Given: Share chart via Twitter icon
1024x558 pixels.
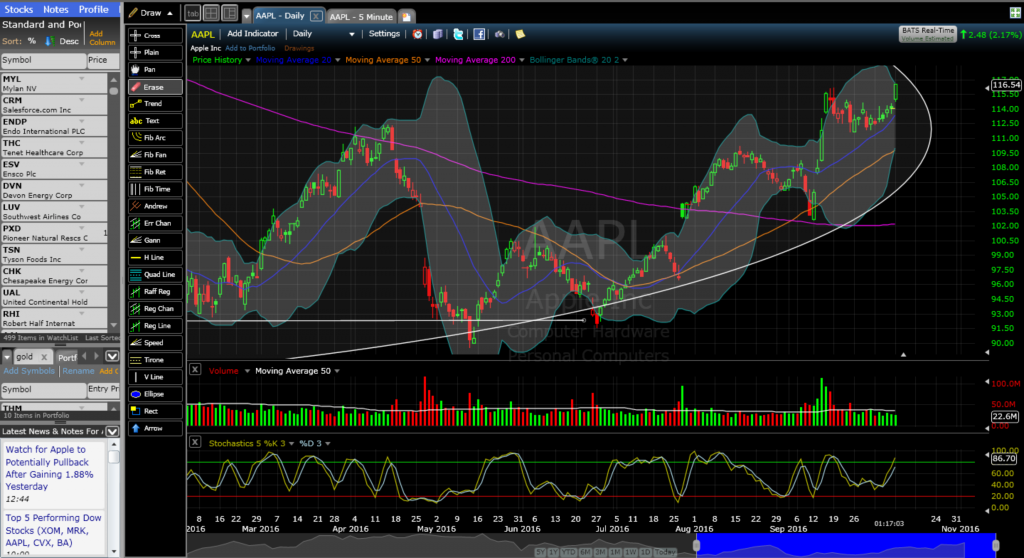Looking at the screenshot, I should pyautogui.click(x=458, y=34).
